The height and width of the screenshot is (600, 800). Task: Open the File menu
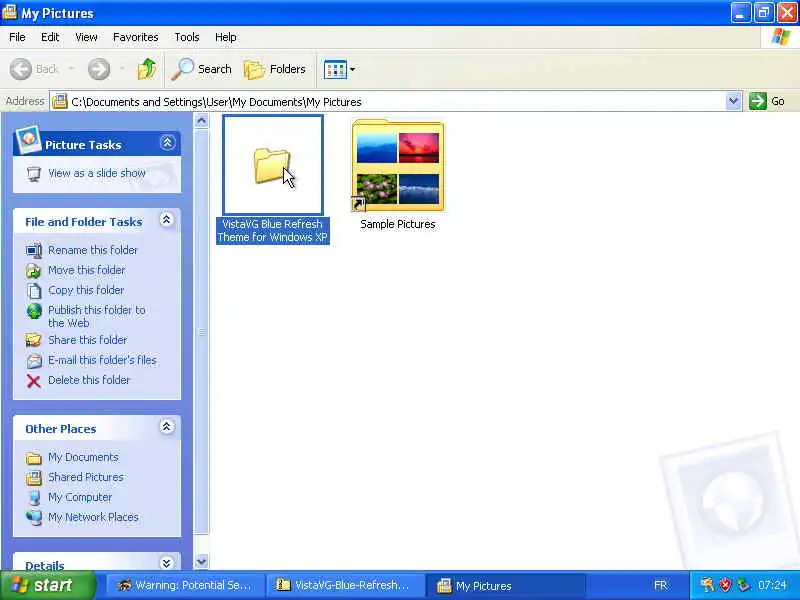click(x=17, y=37)
